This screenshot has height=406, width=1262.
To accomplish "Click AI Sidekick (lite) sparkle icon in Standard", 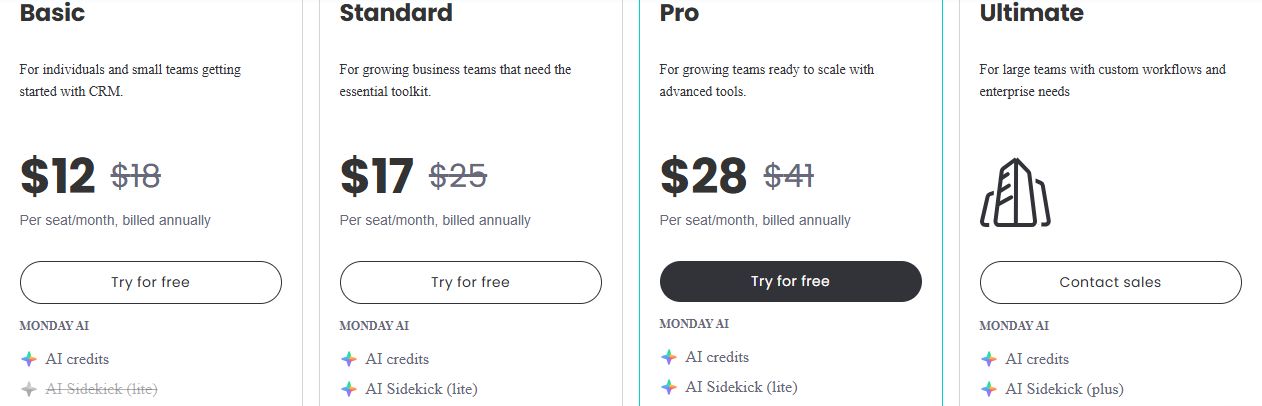I will tap(349, 389).
